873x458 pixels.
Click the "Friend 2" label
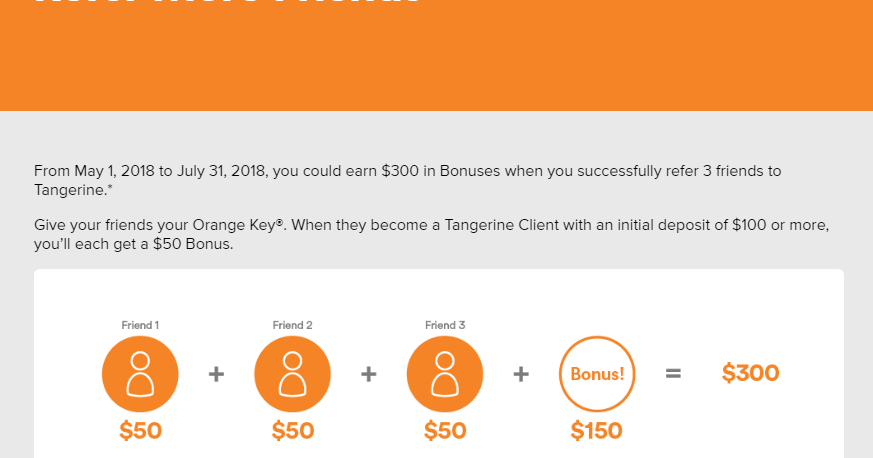[x=292, y=325]
